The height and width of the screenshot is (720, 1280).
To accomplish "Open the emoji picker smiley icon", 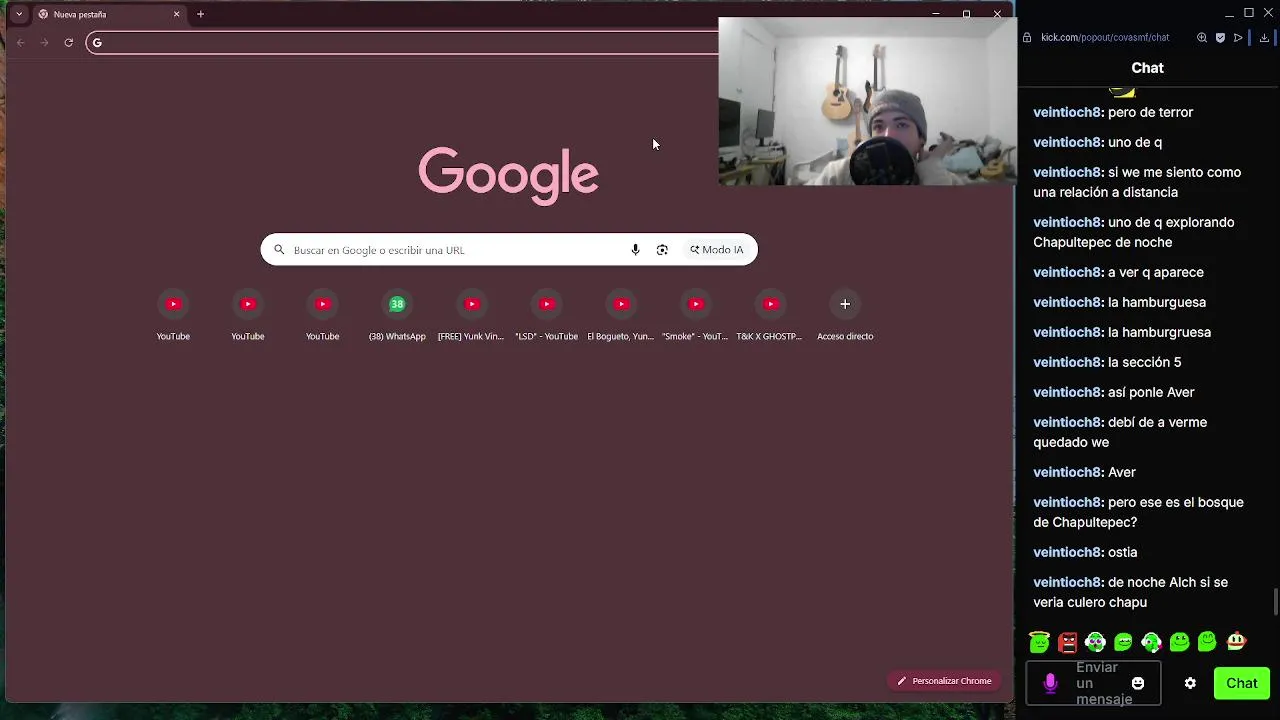I will click(1138, 683).
